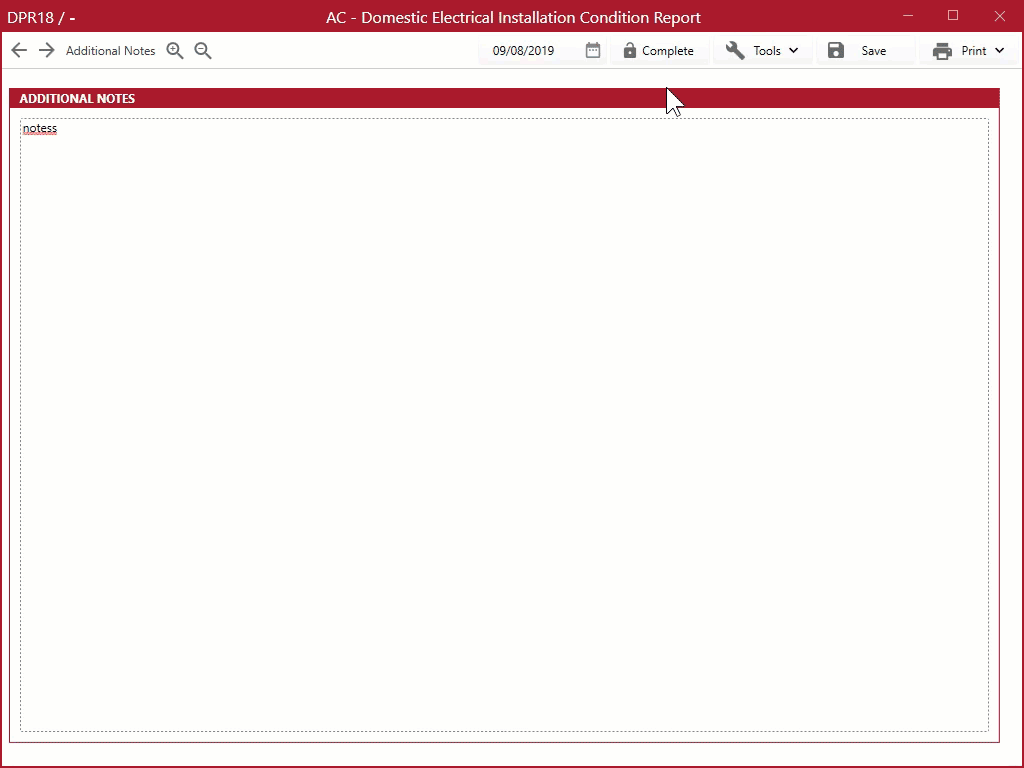This screenshot has height=768, width=1024.
Task: Expand the Tools dropdown chevron
Action: coord(793,50)
